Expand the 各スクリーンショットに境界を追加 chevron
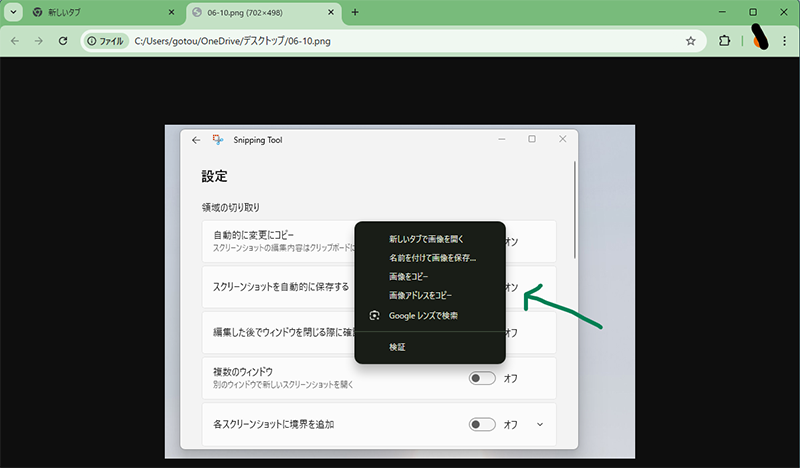The width and height of the screenshot is (800, 468). 540,424
